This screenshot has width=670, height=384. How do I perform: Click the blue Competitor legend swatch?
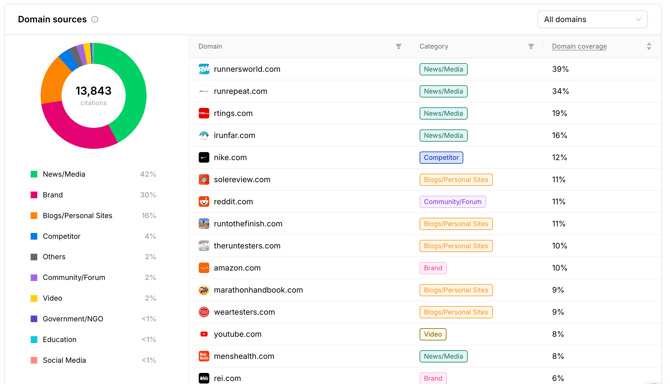[x=34, y=236]
